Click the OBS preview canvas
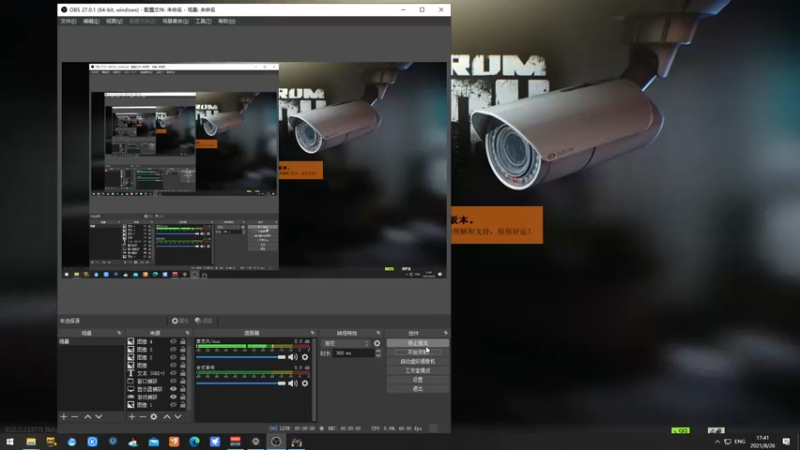Viewport: 800px width, 450px height. tap(254, 170)
